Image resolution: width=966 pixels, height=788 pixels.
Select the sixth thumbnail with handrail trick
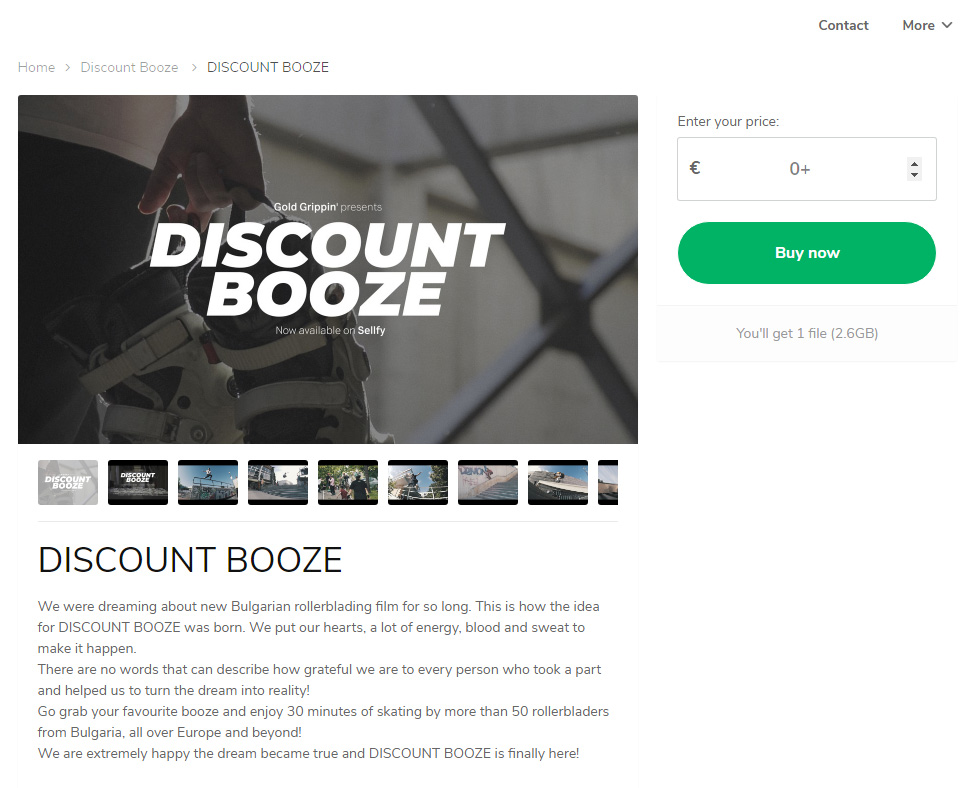[x=418, y=482]
